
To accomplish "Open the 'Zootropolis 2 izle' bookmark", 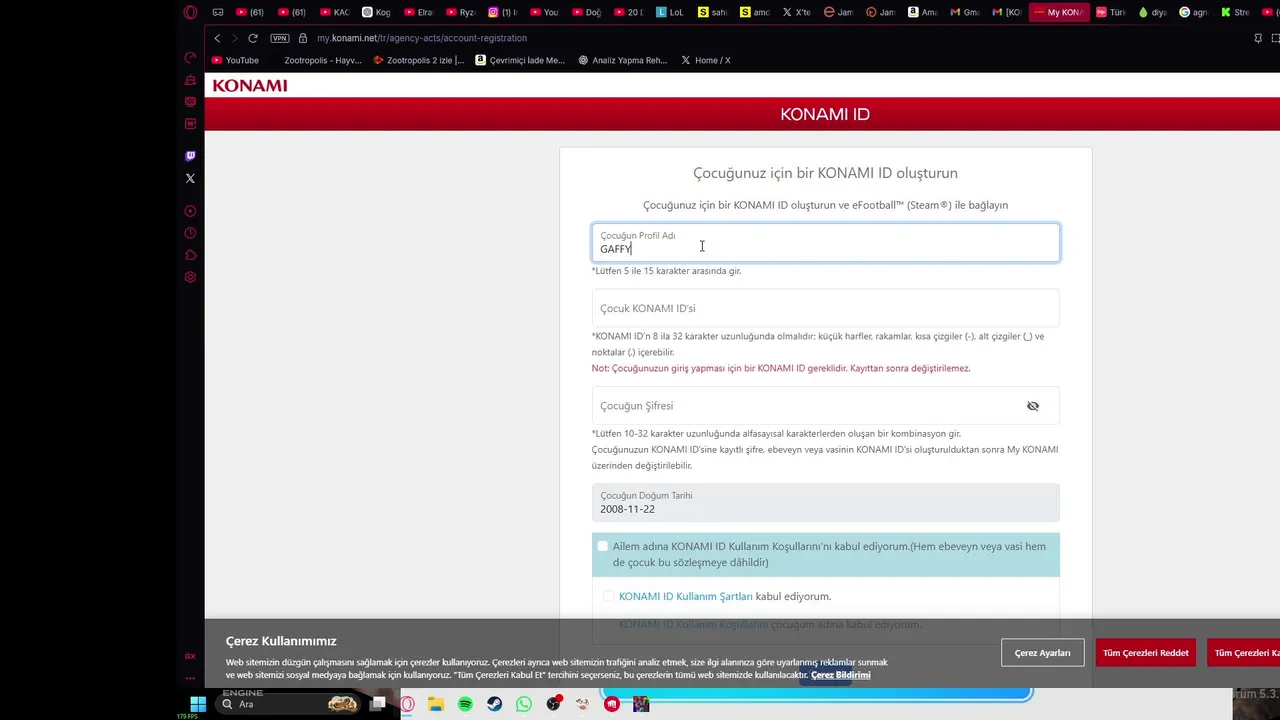I will 419,60.
